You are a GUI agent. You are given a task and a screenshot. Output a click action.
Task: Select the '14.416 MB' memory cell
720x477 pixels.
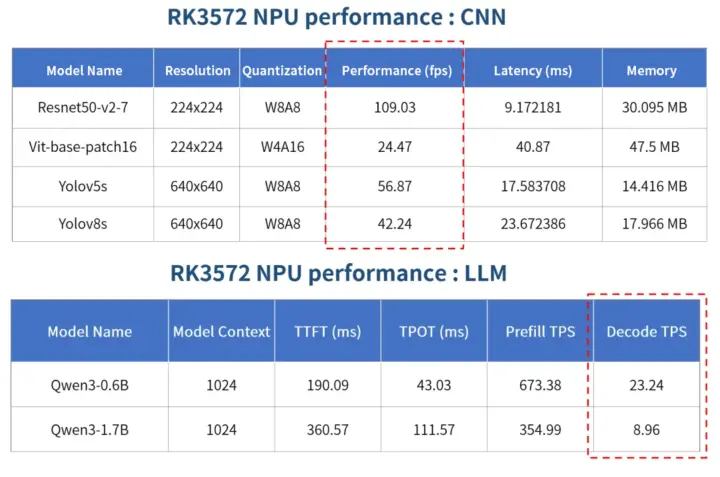click(x=654, y=186)
